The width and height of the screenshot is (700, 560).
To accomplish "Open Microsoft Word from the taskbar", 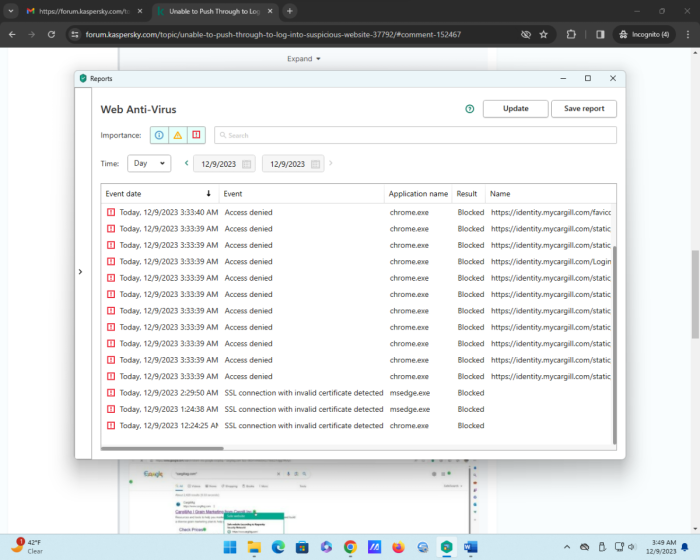I will [x=471, y=547].
